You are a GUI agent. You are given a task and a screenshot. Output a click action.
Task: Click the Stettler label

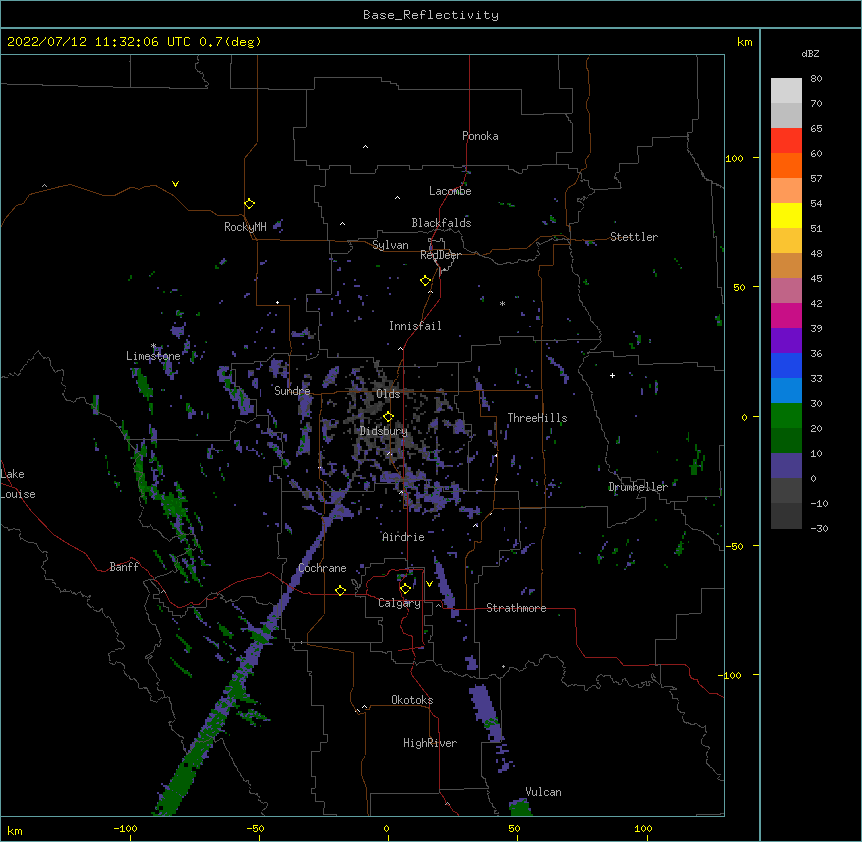point(634,237)
